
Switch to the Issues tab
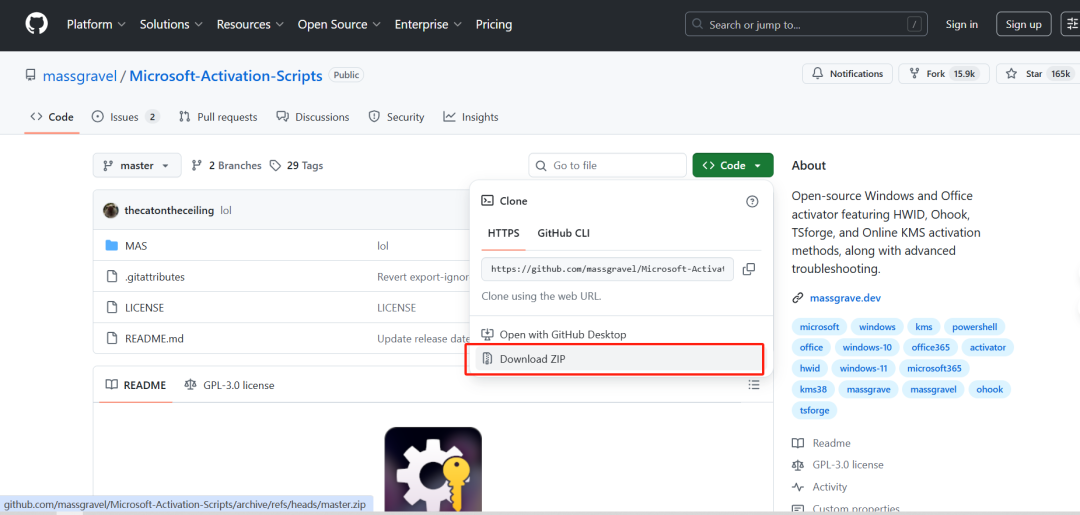[125, 117]
